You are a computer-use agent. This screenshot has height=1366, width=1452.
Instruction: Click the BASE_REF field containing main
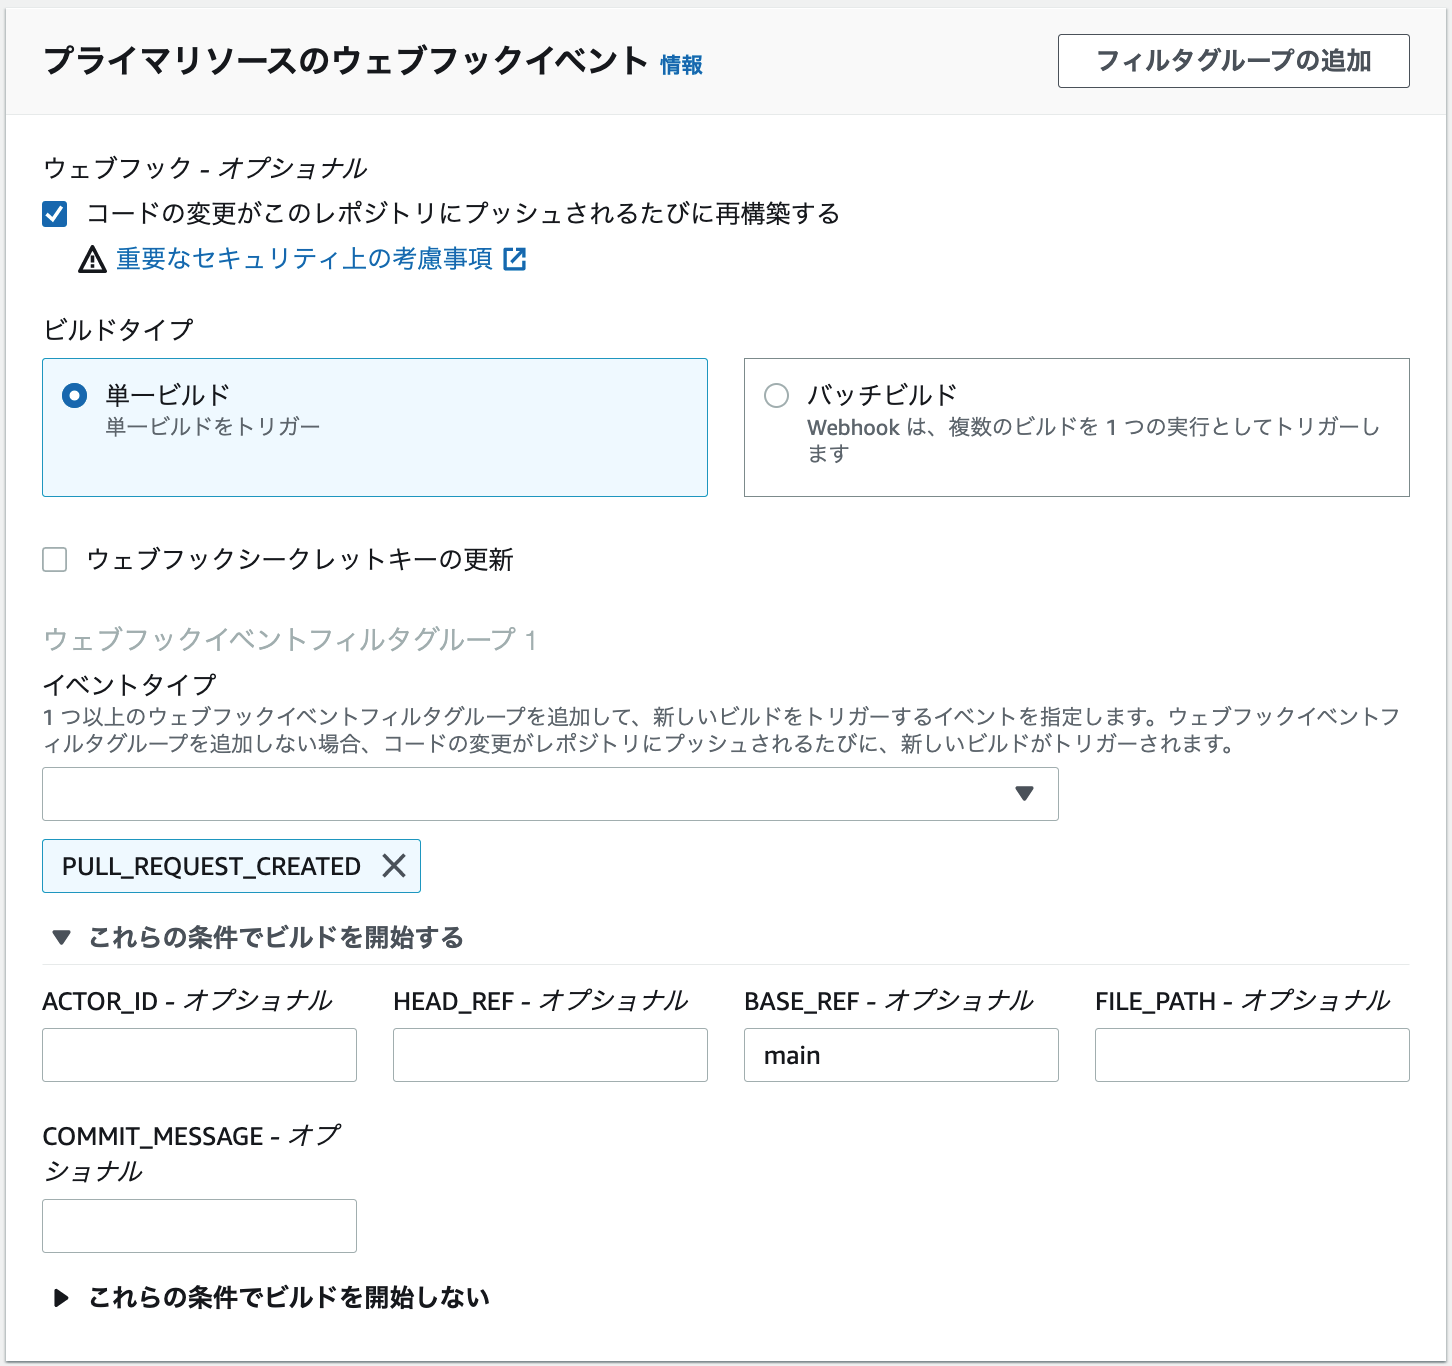pos(901,1055)
